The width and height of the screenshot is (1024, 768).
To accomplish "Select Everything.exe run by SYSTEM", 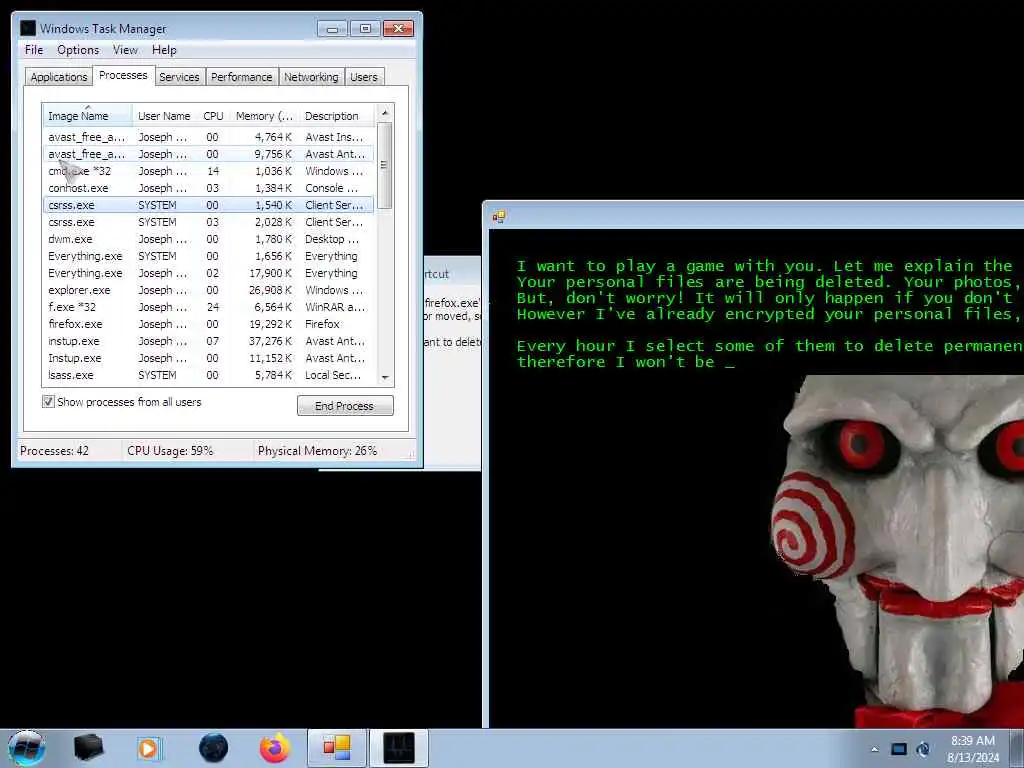I will coord(209,256).
